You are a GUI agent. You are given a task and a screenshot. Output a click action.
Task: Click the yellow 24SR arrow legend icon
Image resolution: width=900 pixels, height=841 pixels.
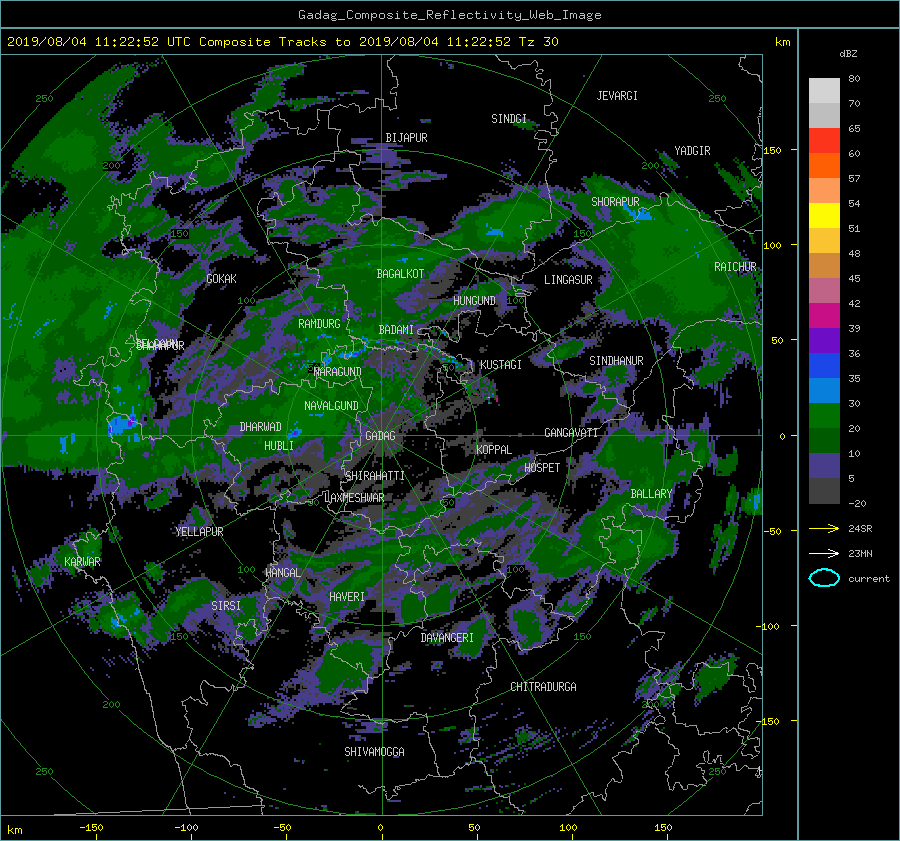(x=824, y=528)
